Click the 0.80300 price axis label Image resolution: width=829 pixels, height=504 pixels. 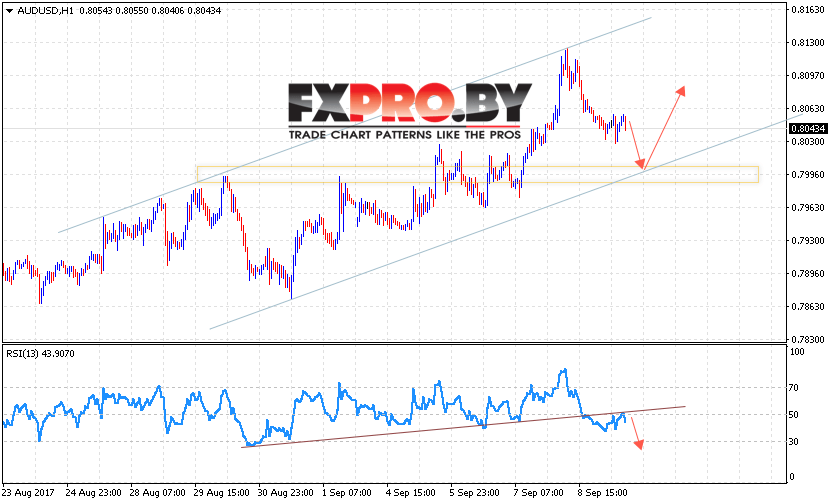808,142
